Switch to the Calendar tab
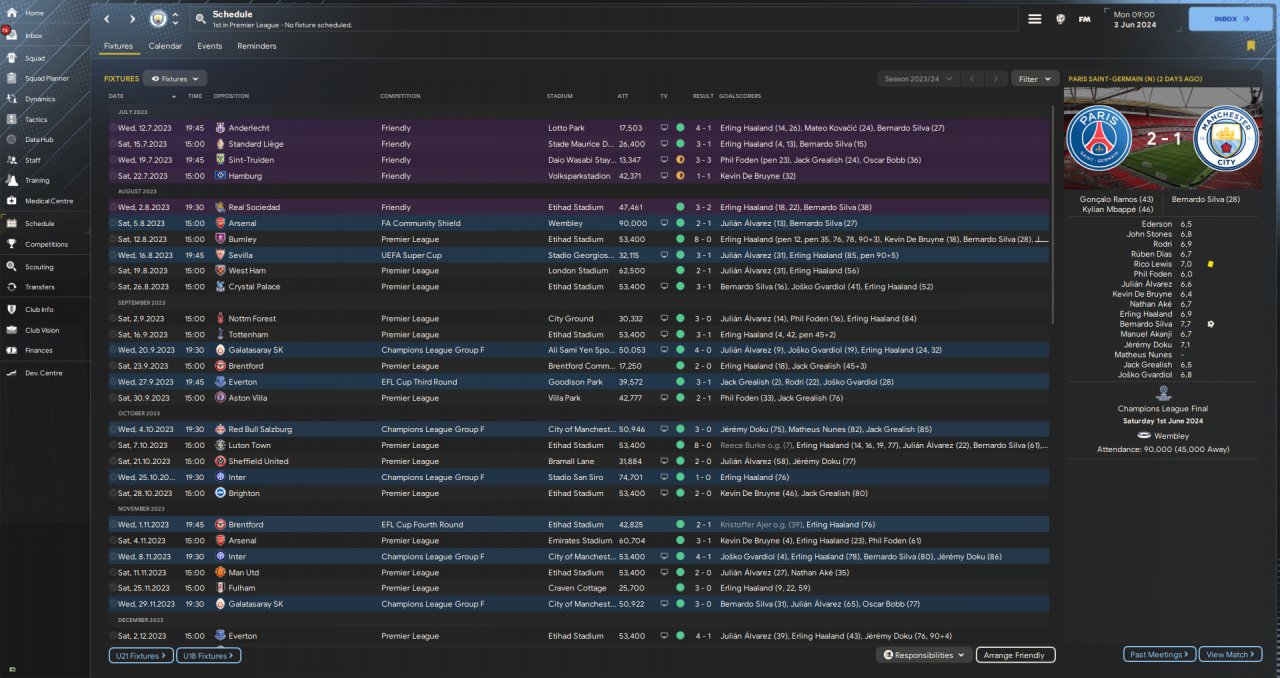1280x678 pixels. (x=165, y=46)
